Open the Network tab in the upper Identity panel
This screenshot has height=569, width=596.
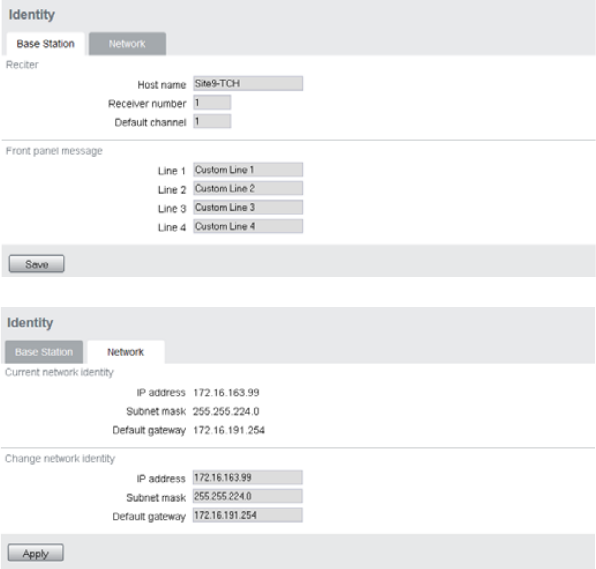127,44
